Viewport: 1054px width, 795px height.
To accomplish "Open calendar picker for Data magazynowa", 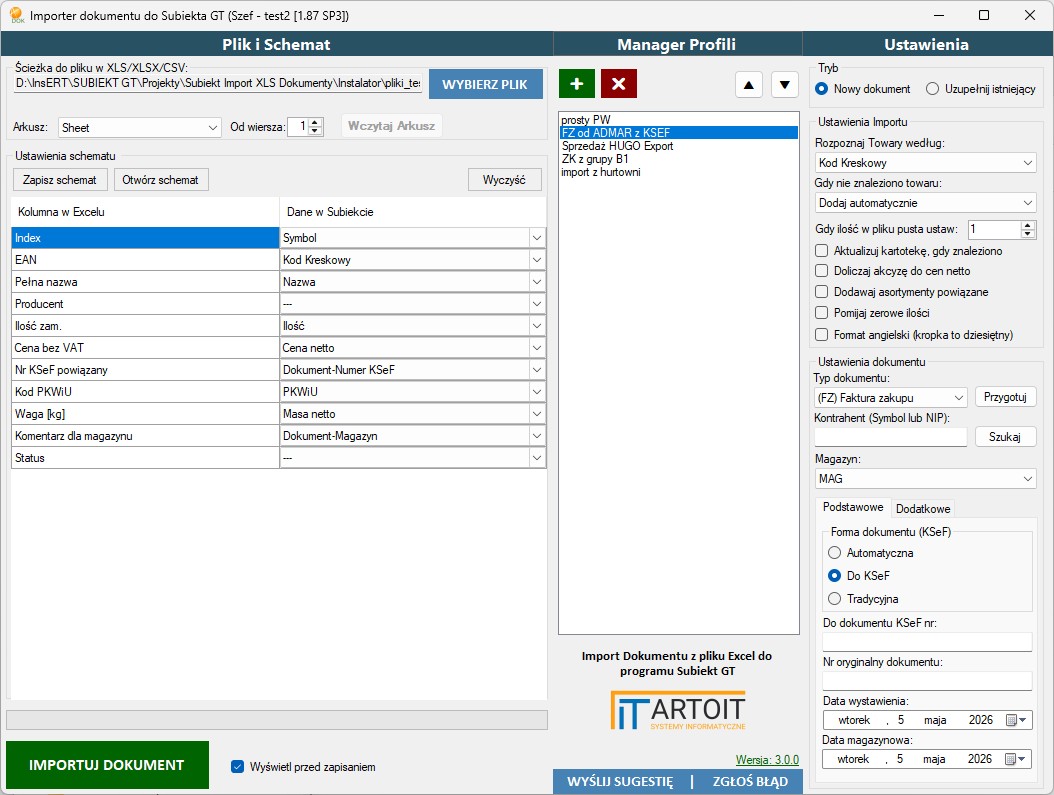I will click(x=1016, y=759).
